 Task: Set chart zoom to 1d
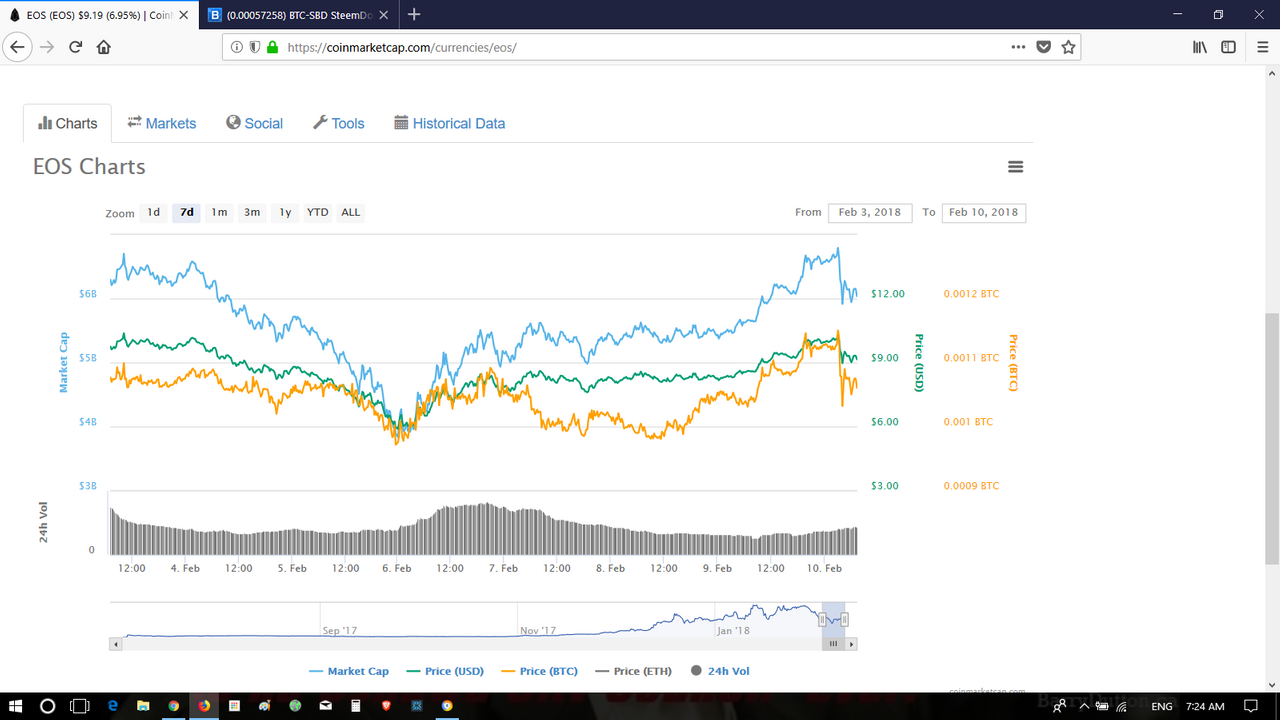point(153,212)
